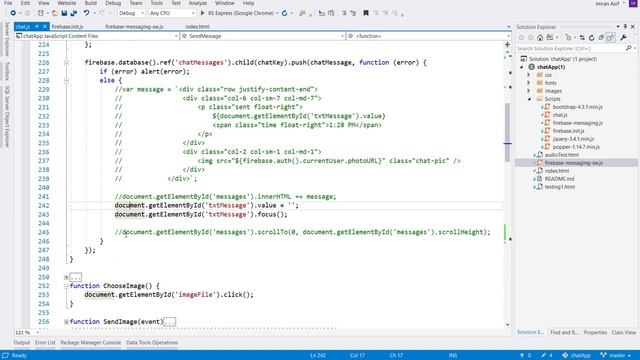Viewport: 640px width, 360px height.
Task: Expand the images folder
Action: click(x=529, y=91)
